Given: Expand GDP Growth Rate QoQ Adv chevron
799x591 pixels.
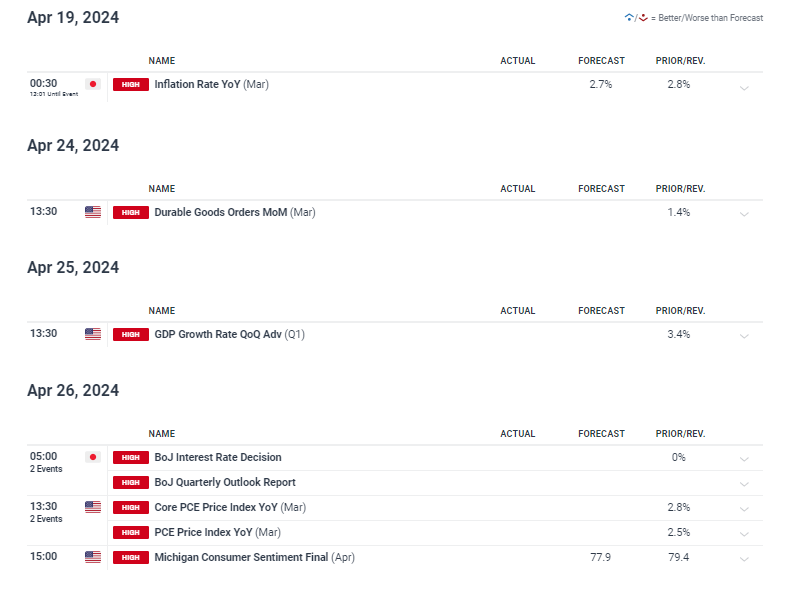Looking at the screenshot, I should point(744,336).
